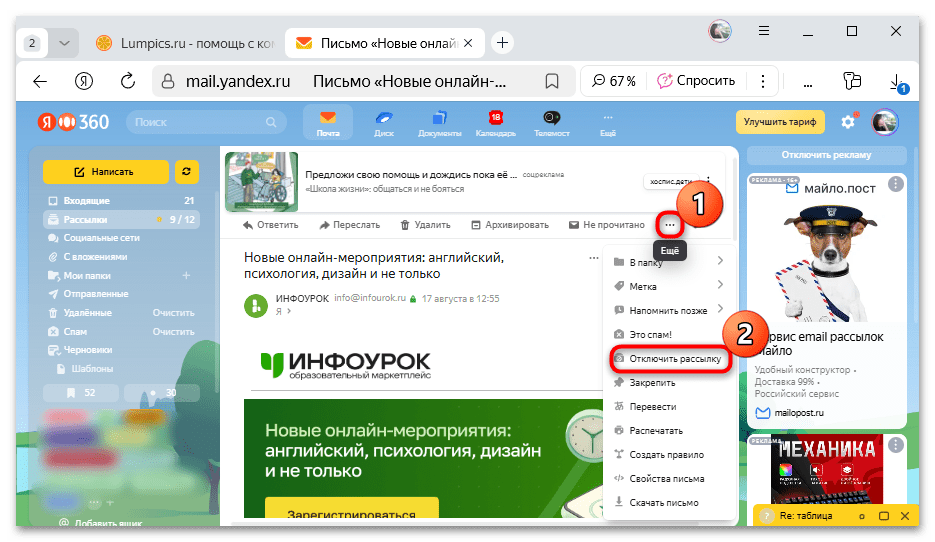
Task: Bookmark this page icon
Action: (552, 81)
